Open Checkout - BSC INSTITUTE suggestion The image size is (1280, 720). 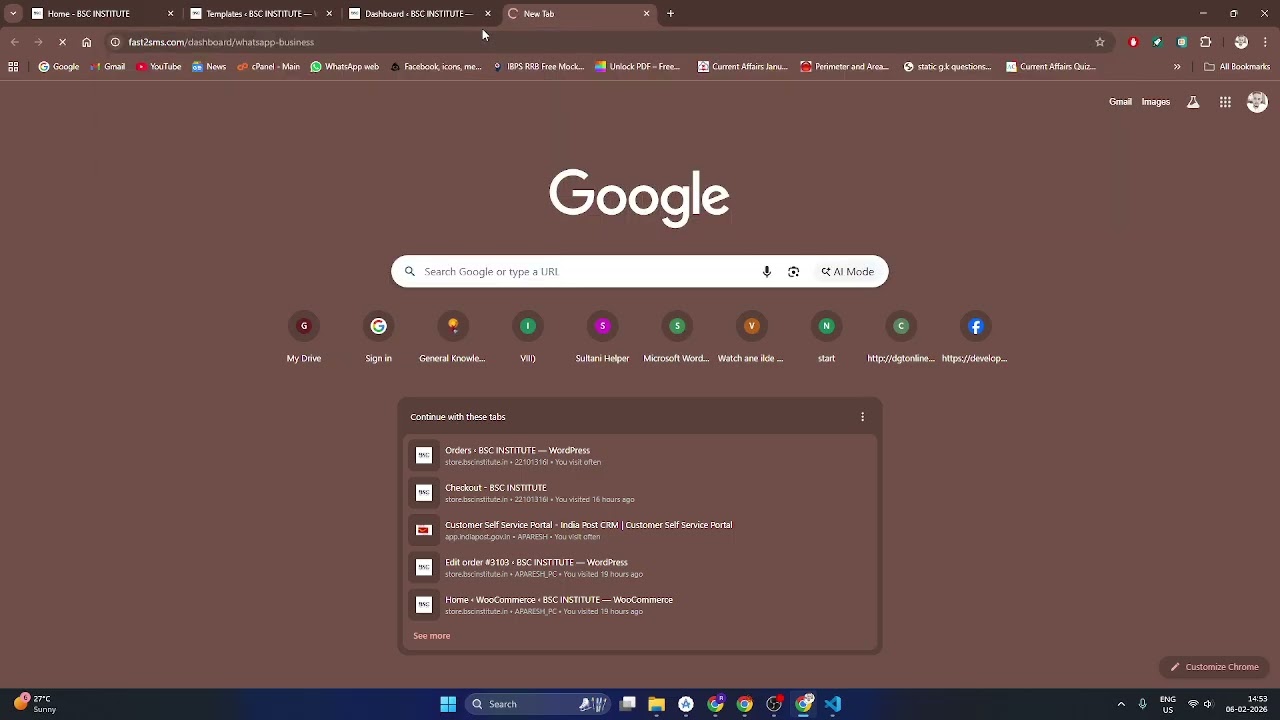point(640,493)
